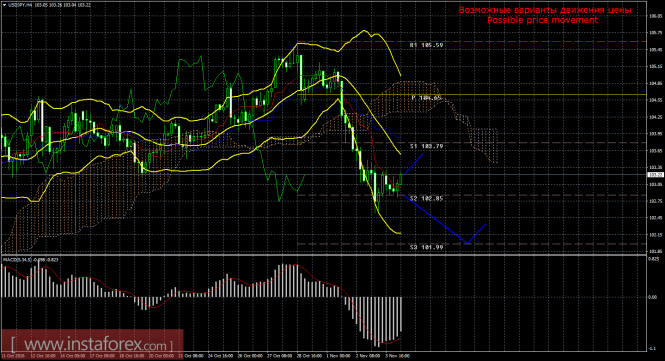Click the Russian title Возможные варианты движения цены
This screenshot has height=361, width=665.
click(x=545, y=10)
